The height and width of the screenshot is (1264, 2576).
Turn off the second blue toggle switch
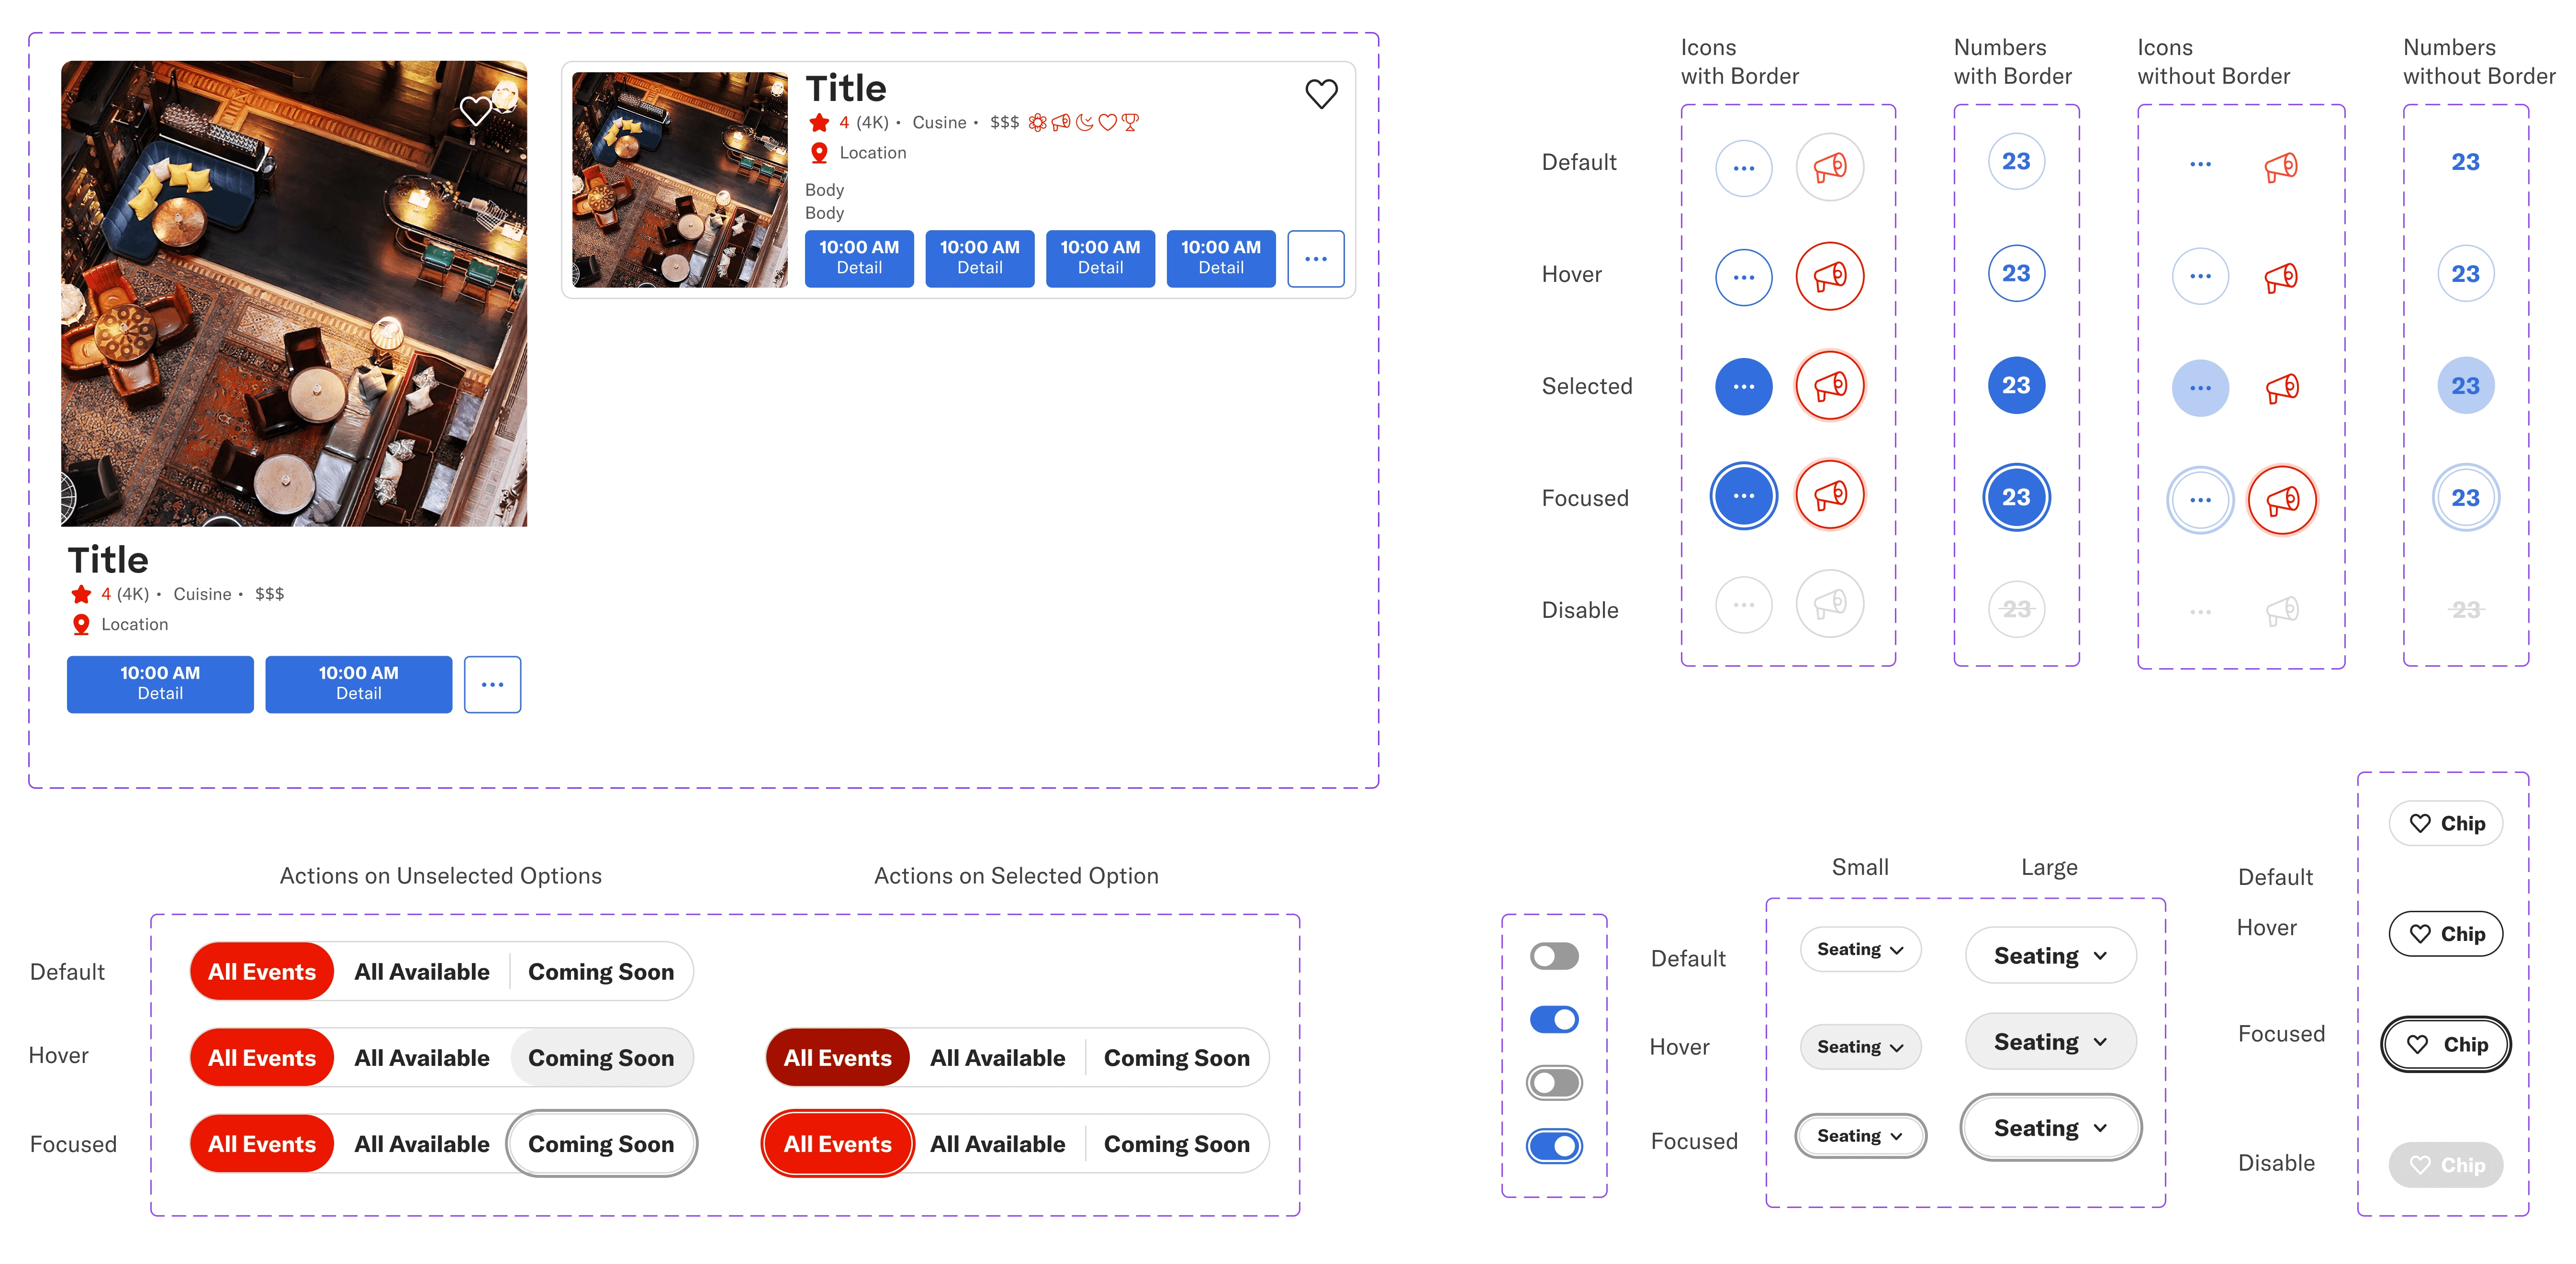pos(1554,1019)
